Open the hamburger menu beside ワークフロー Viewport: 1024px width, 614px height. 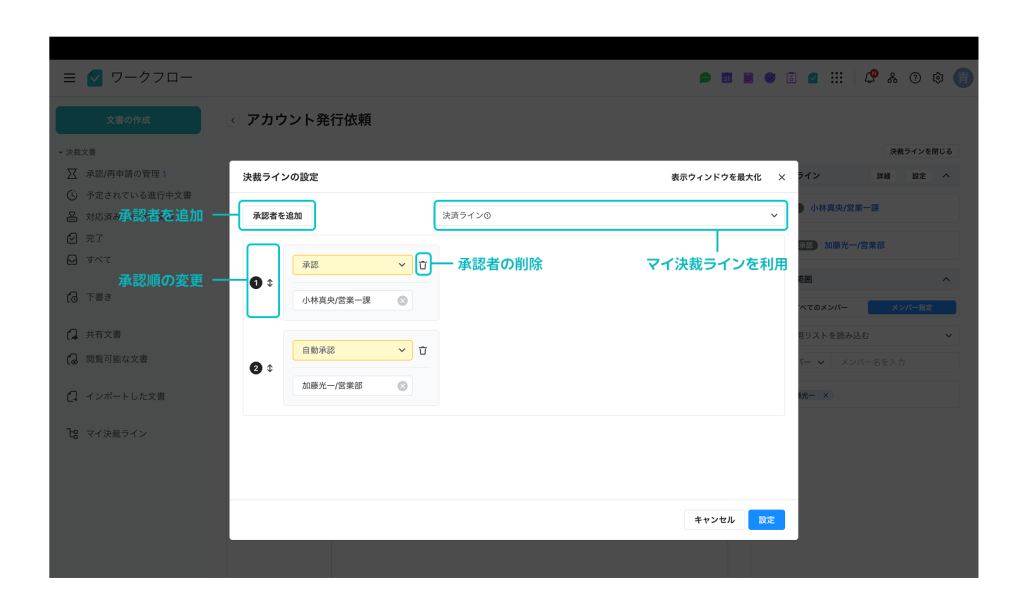coord(69,78)
